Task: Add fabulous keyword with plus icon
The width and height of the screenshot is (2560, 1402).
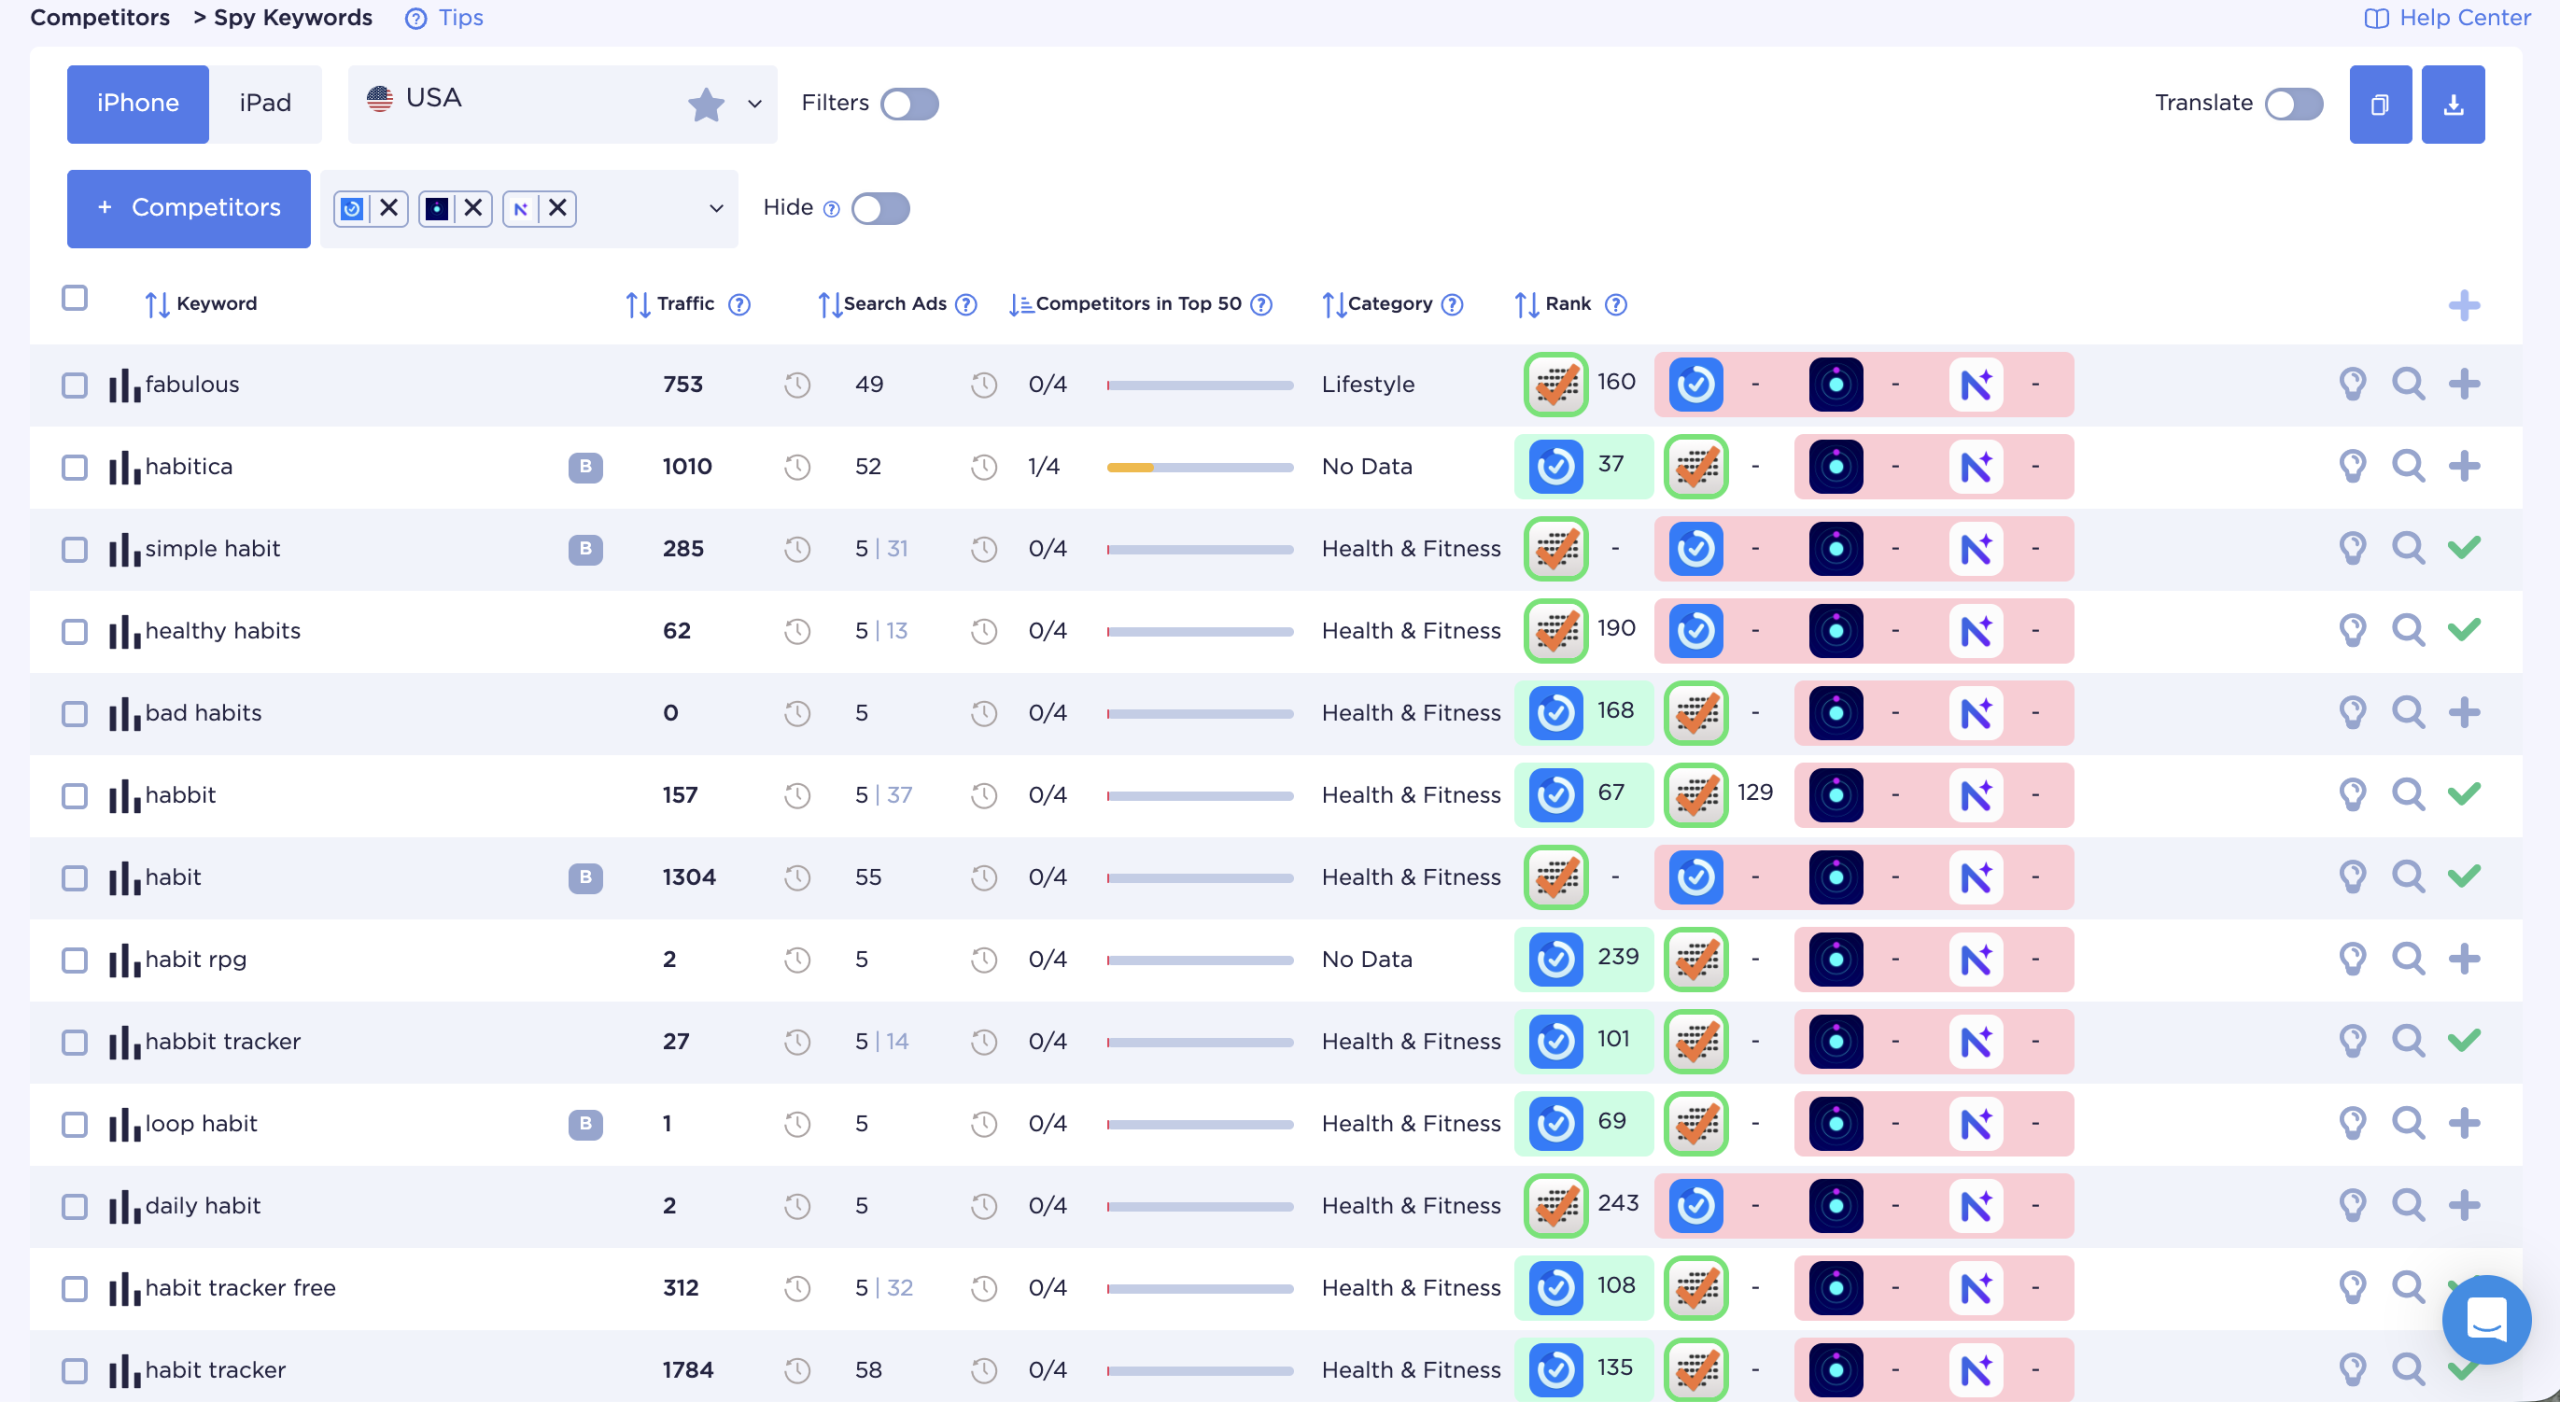Action: pyautogui.click(x=2464, y=384)
